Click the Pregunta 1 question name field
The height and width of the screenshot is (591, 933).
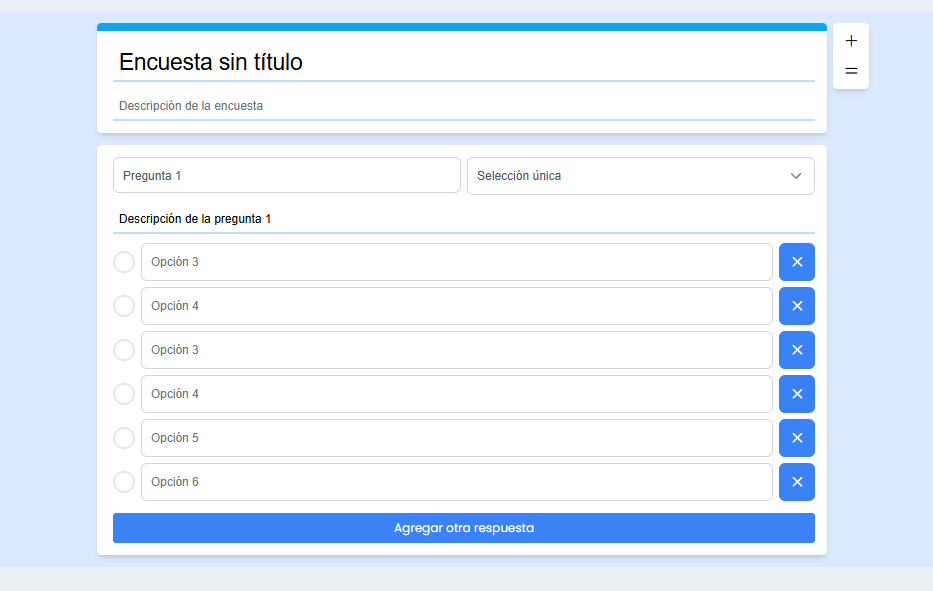point(286,176)
